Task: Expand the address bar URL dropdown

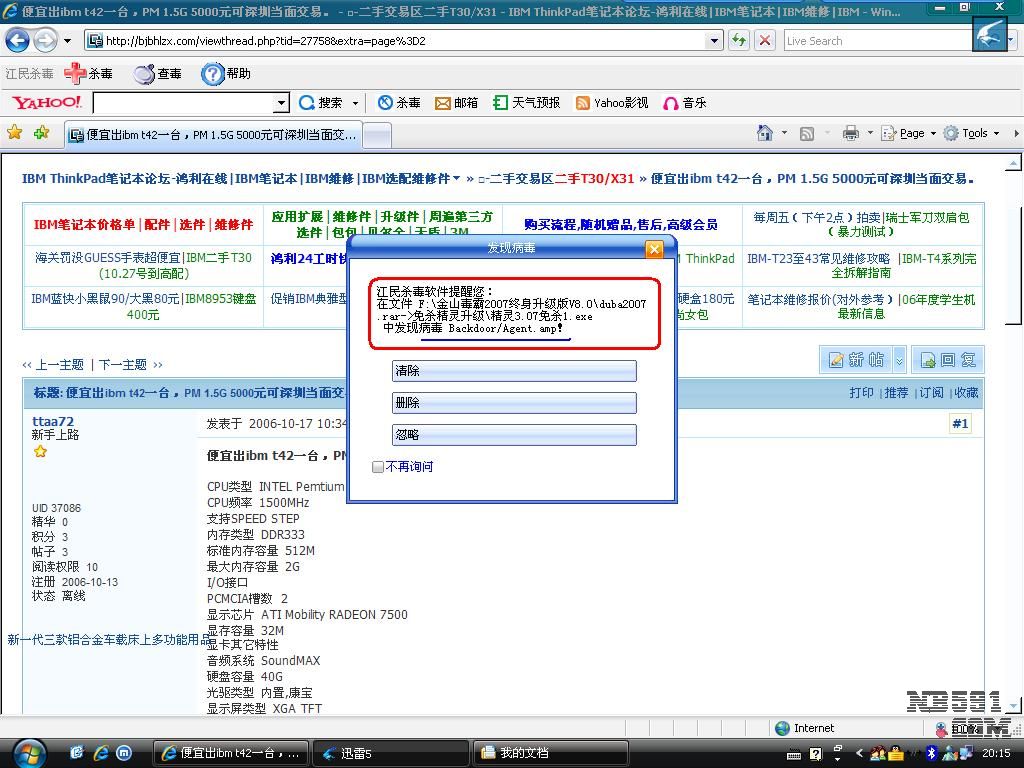Action: 714,41
